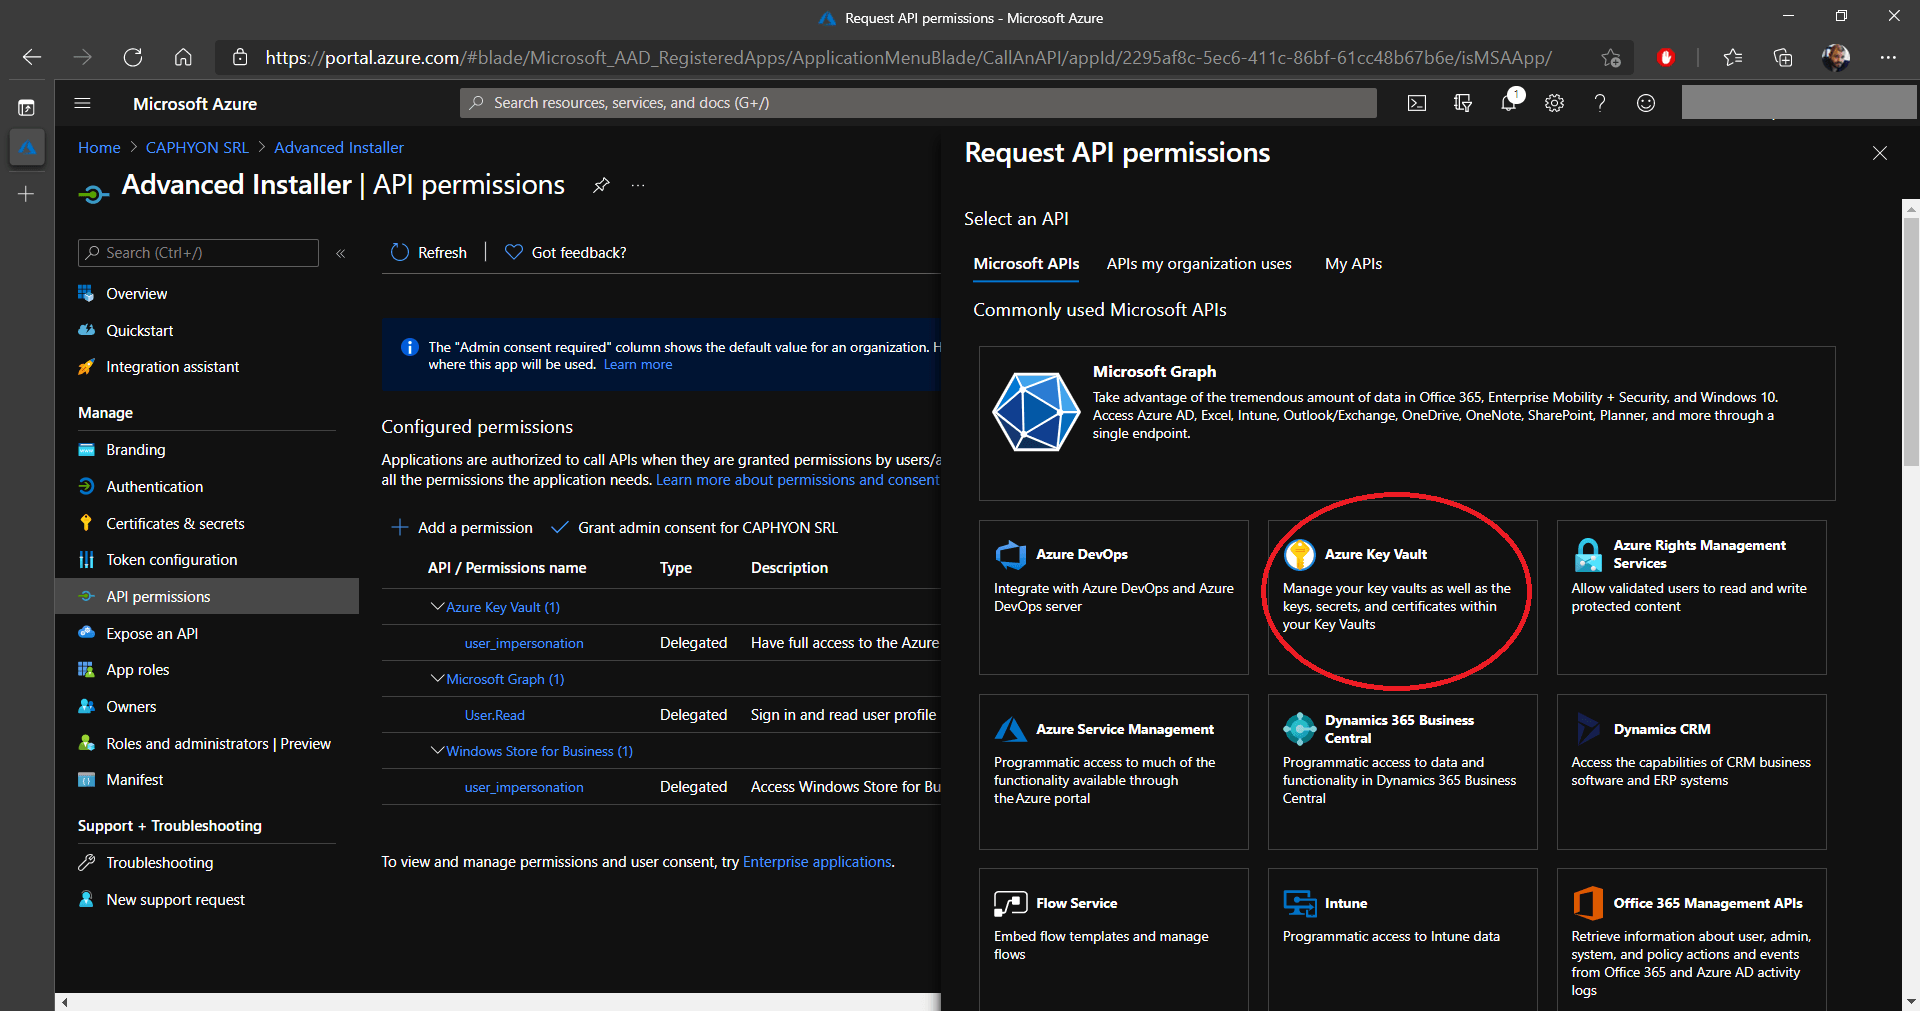The height and width of the screenshot is (1011, 1920).
Task: Open the Learn more link in banner
Action: (x=638, y=365)
